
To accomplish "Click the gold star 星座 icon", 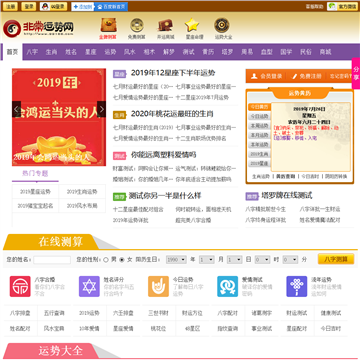I will coord(192,25).
